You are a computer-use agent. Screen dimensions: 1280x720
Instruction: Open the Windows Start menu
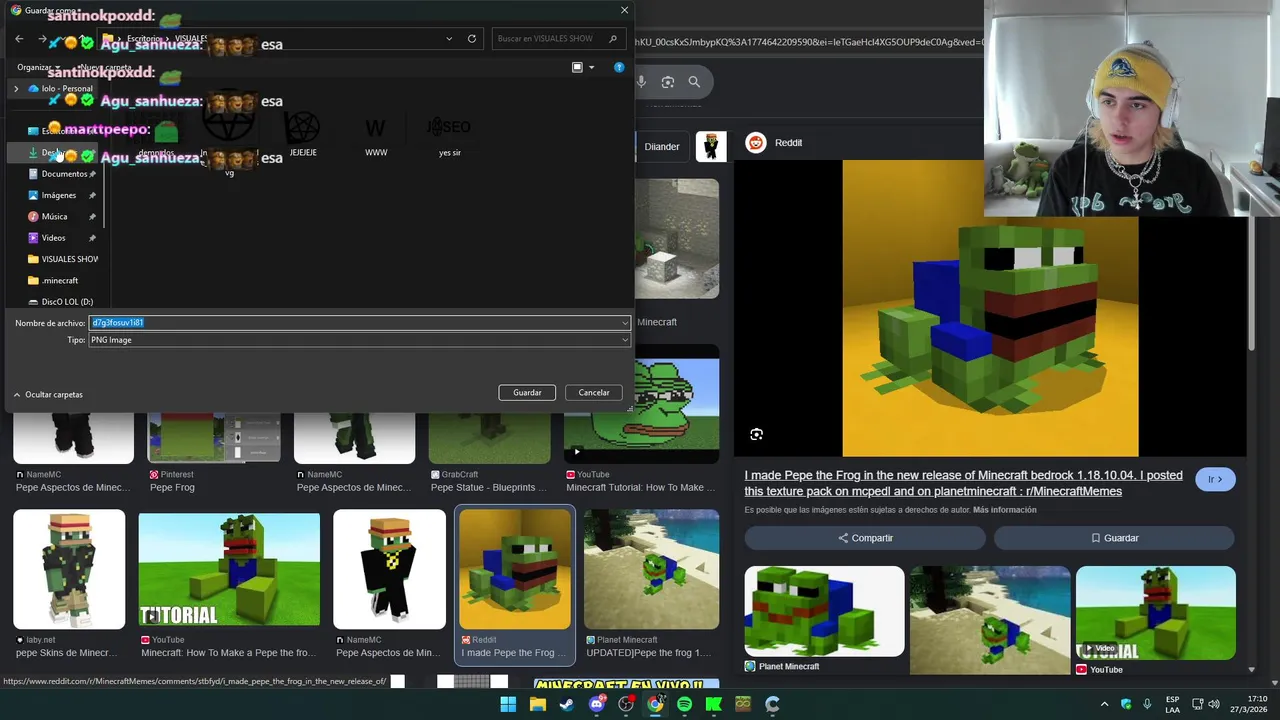click(x=508, y=704)
